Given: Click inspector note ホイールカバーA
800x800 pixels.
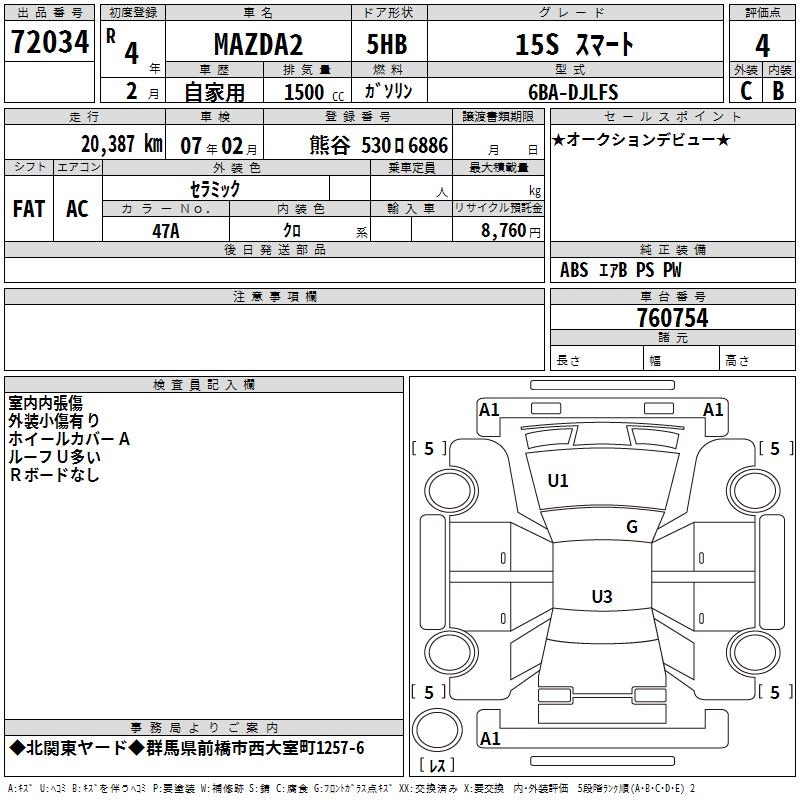Looking at the screenshot, I should pyautogui.click(x=69, y=439).
